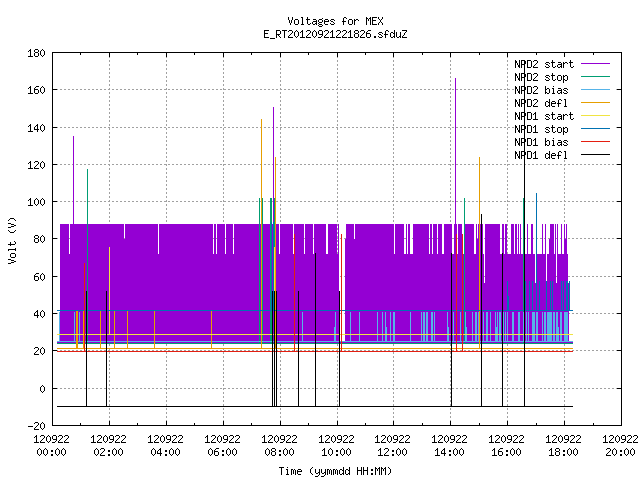The width and height of the screenshot is (640, 480).
Task: Click the Voltages for MEX chart title
Action: click(x=335, y=21)
